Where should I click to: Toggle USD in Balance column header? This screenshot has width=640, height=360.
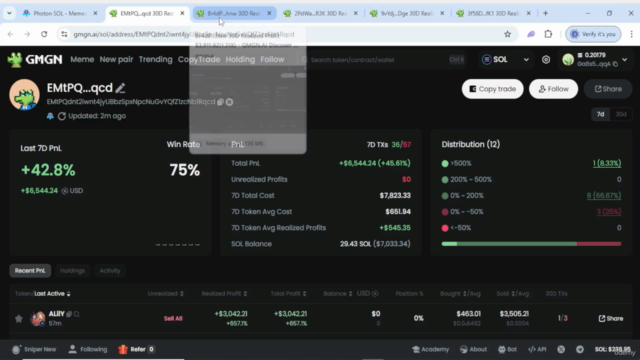pos(367,293)
